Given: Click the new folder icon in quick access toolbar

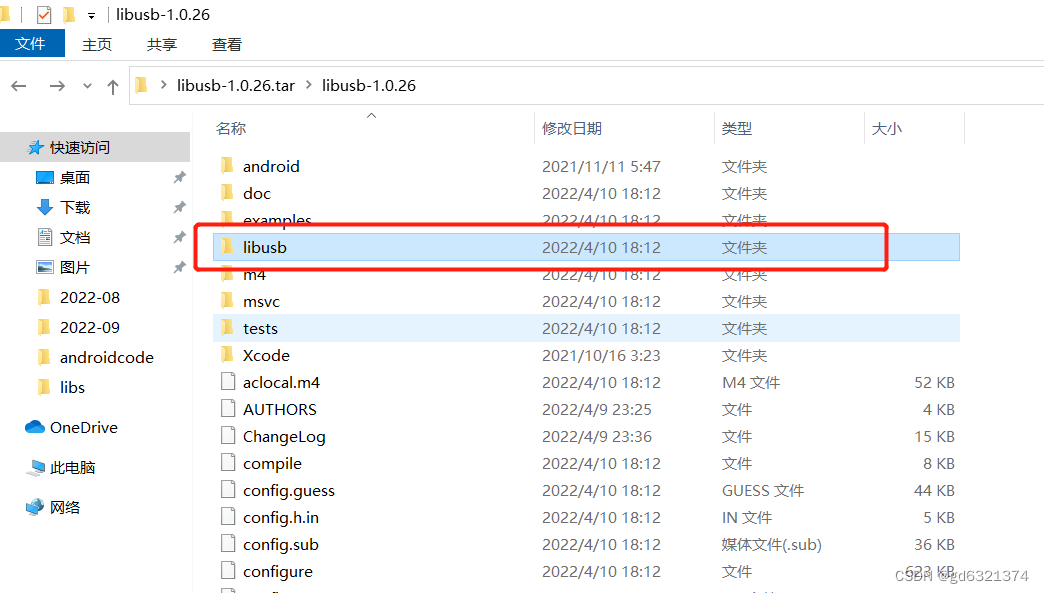Looking at the screenshot, I should click(x=69, y=14).
